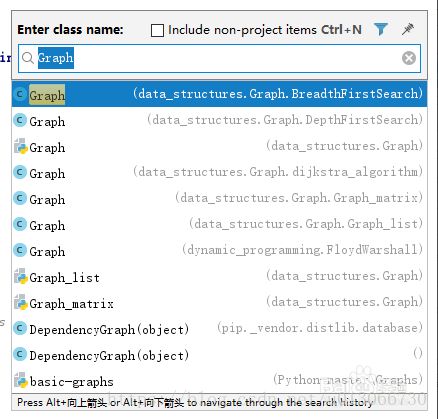This screenshot has width=438, height=419.
Task: Click class icon of the FloydWarshall Graph
Action: pyautogui.click(x=20, y=250)
